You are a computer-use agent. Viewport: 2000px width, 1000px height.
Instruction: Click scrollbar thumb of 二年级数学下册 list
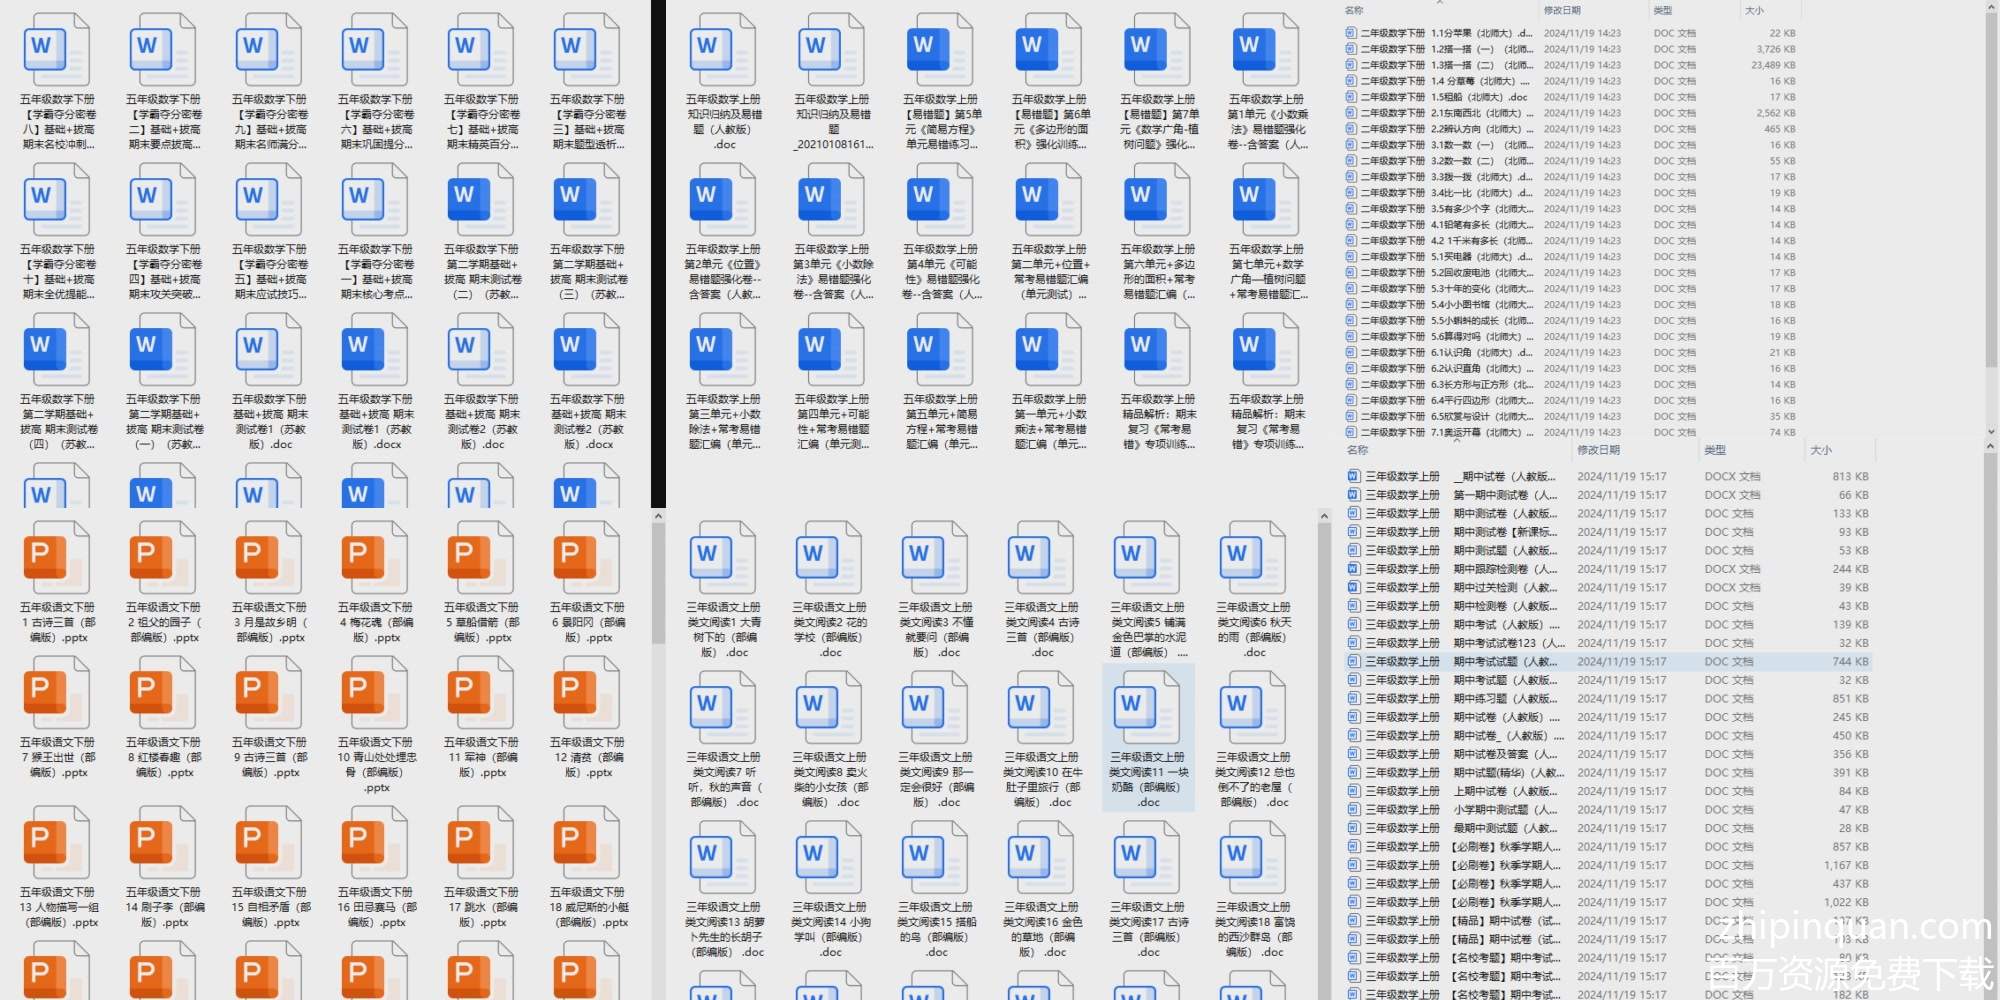coord(1990,190)
